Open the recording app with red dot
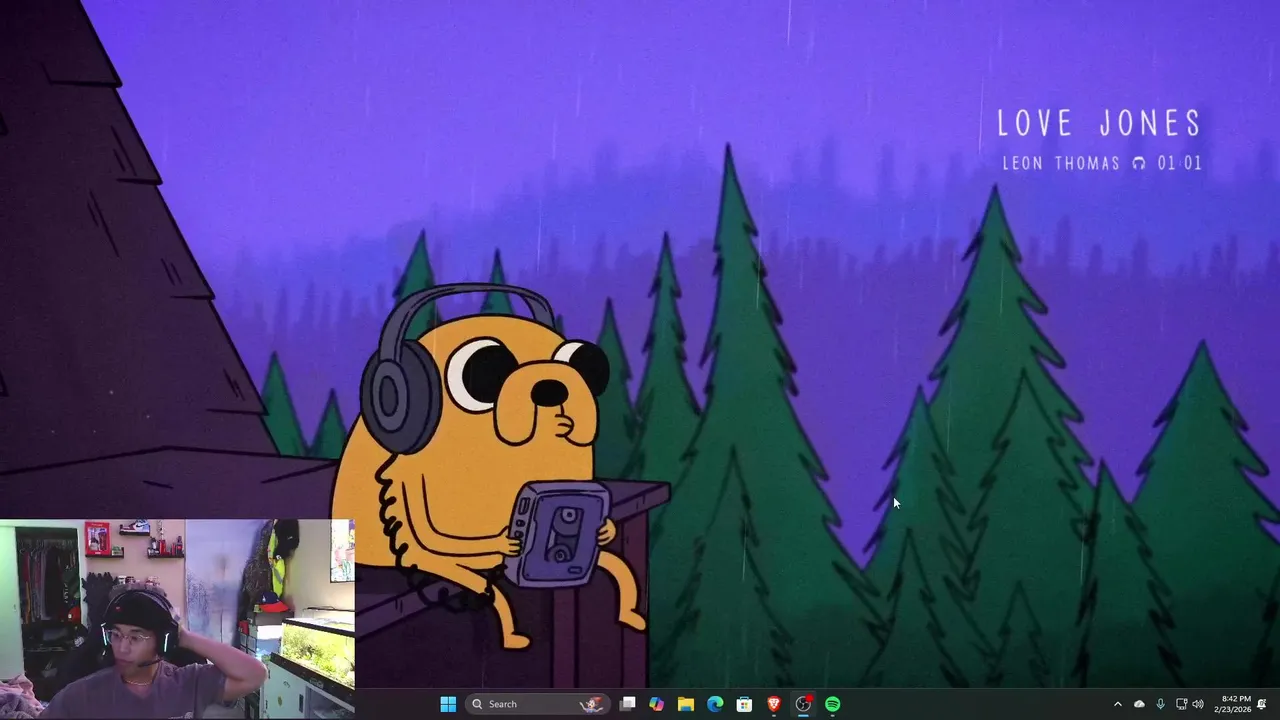This screenshot has height=720, width=1280. pyautogui.click(x=803, y=704)
